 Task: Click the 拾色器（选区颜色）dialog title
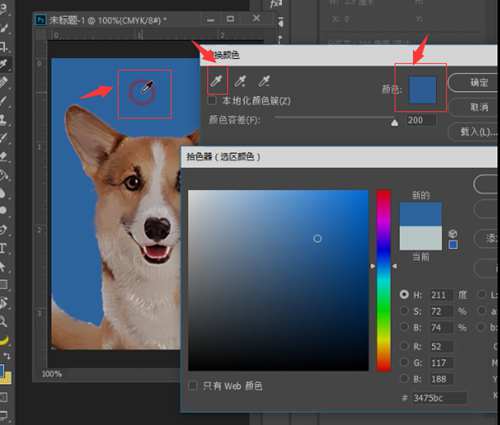(x=223, y=156)
